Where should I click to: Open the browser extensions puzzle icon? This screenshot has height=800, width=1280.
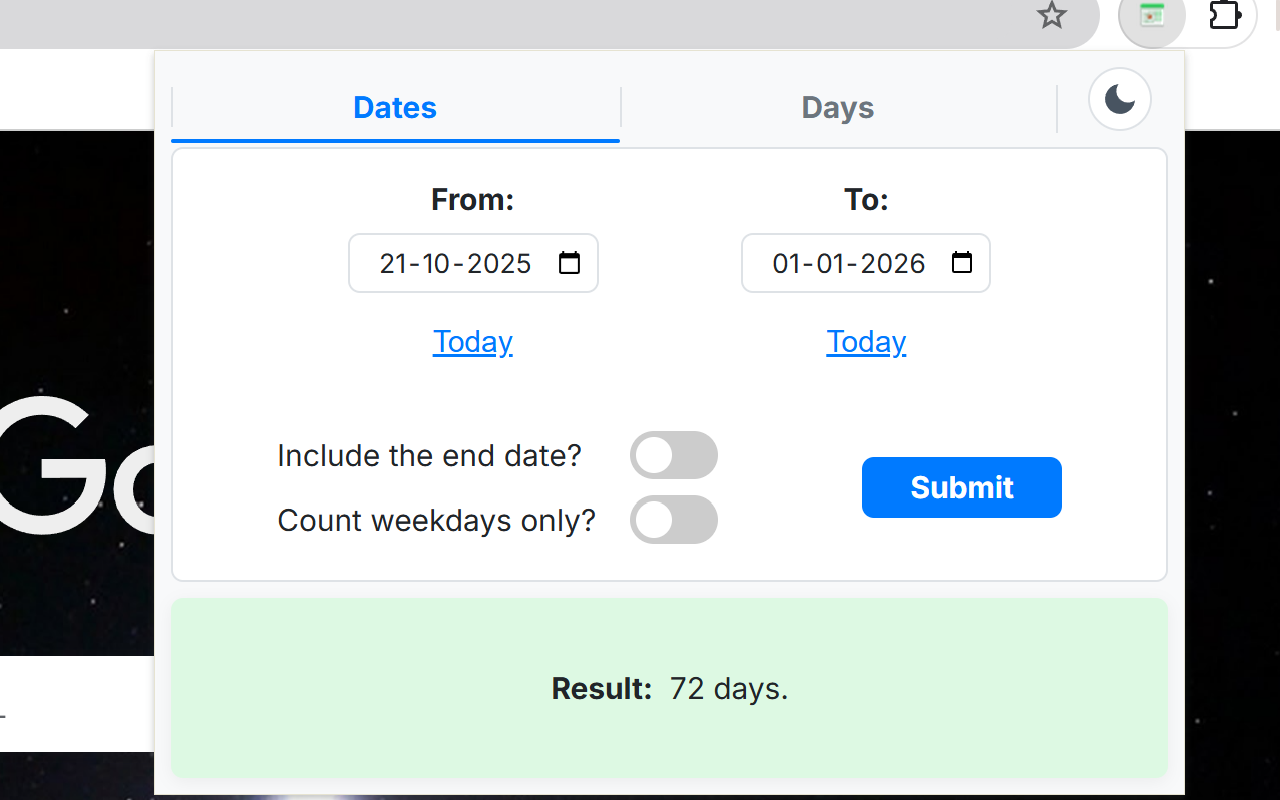[x=1224, y=16]
